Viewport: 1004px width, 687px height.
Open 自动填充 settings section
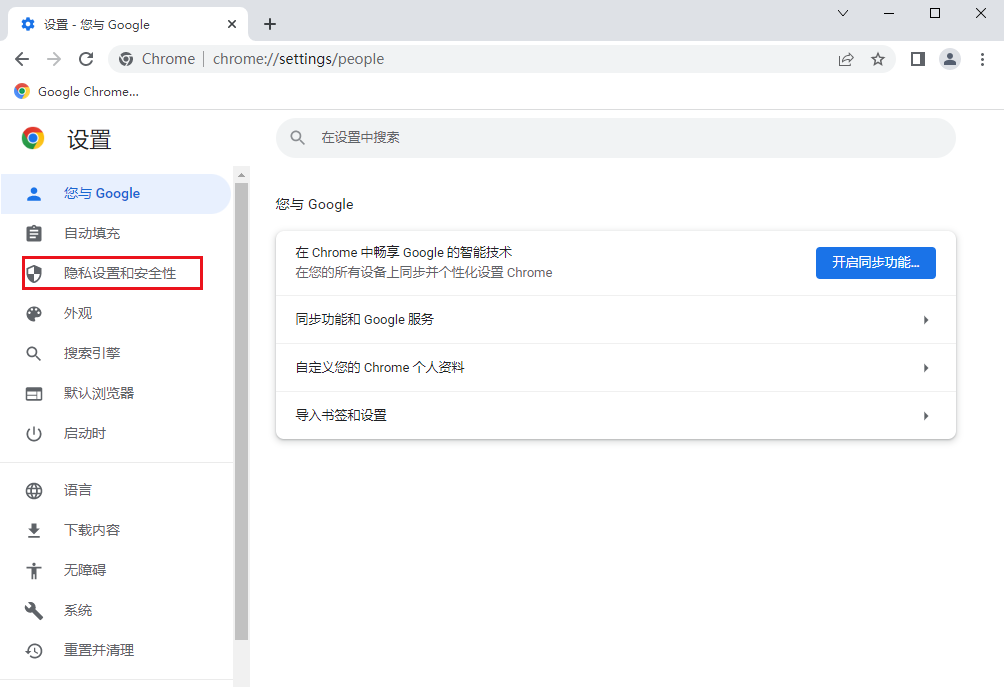115,234
